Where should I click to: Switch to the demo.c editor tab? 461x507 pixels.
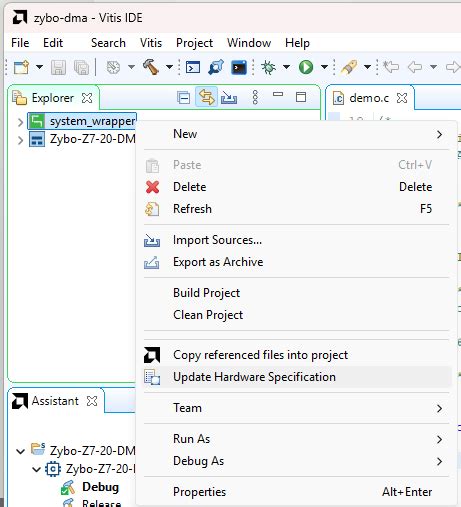[x=369, y=98]
